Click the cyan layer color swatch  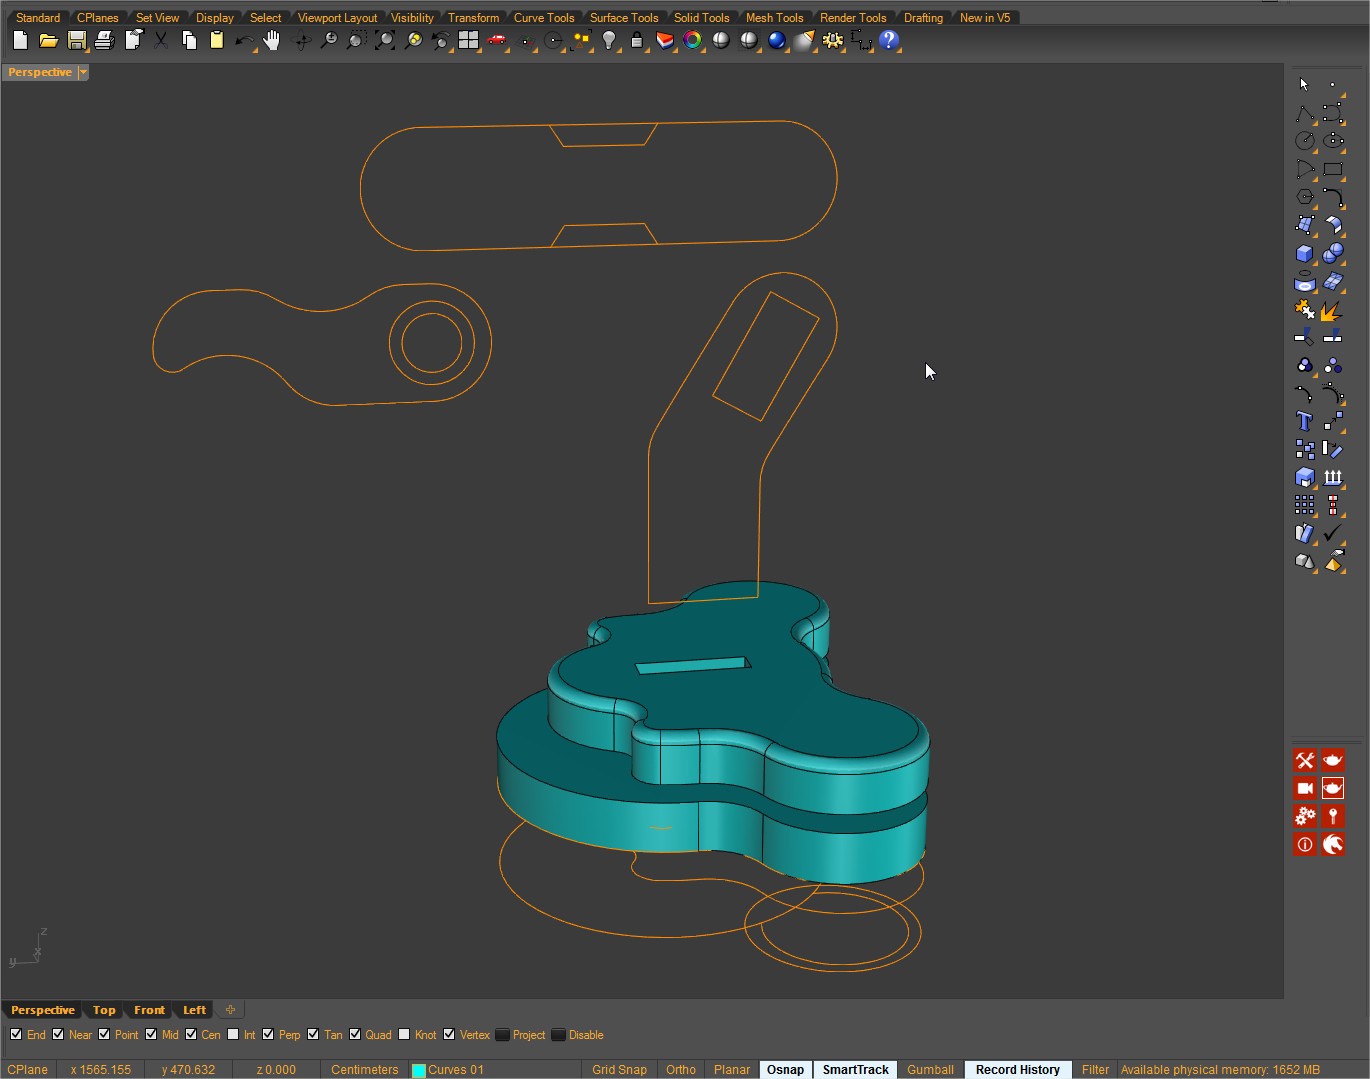[419, 1070]
